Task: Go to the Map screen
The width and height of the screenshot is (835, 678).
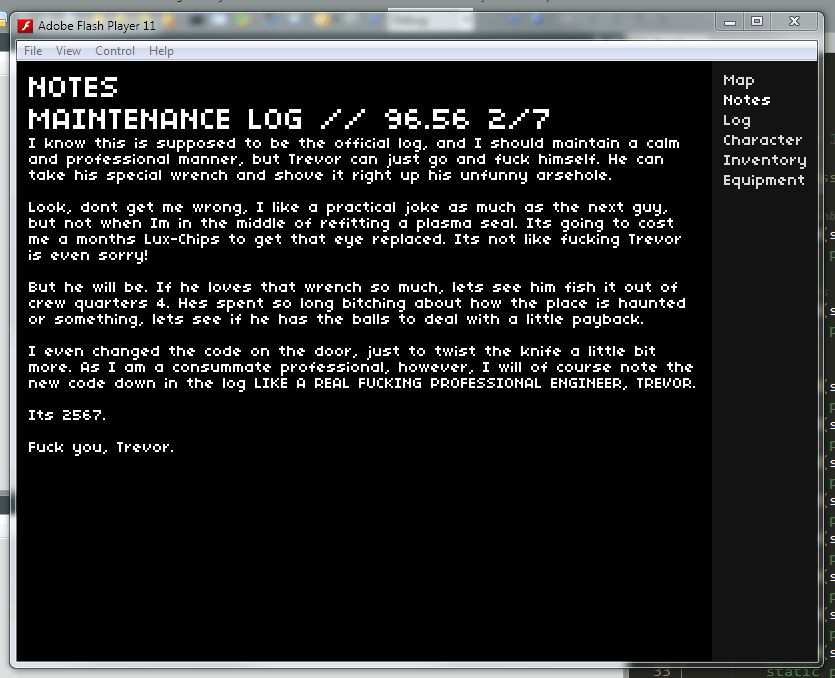Action: pyautogui.click(x=738, y=80)
